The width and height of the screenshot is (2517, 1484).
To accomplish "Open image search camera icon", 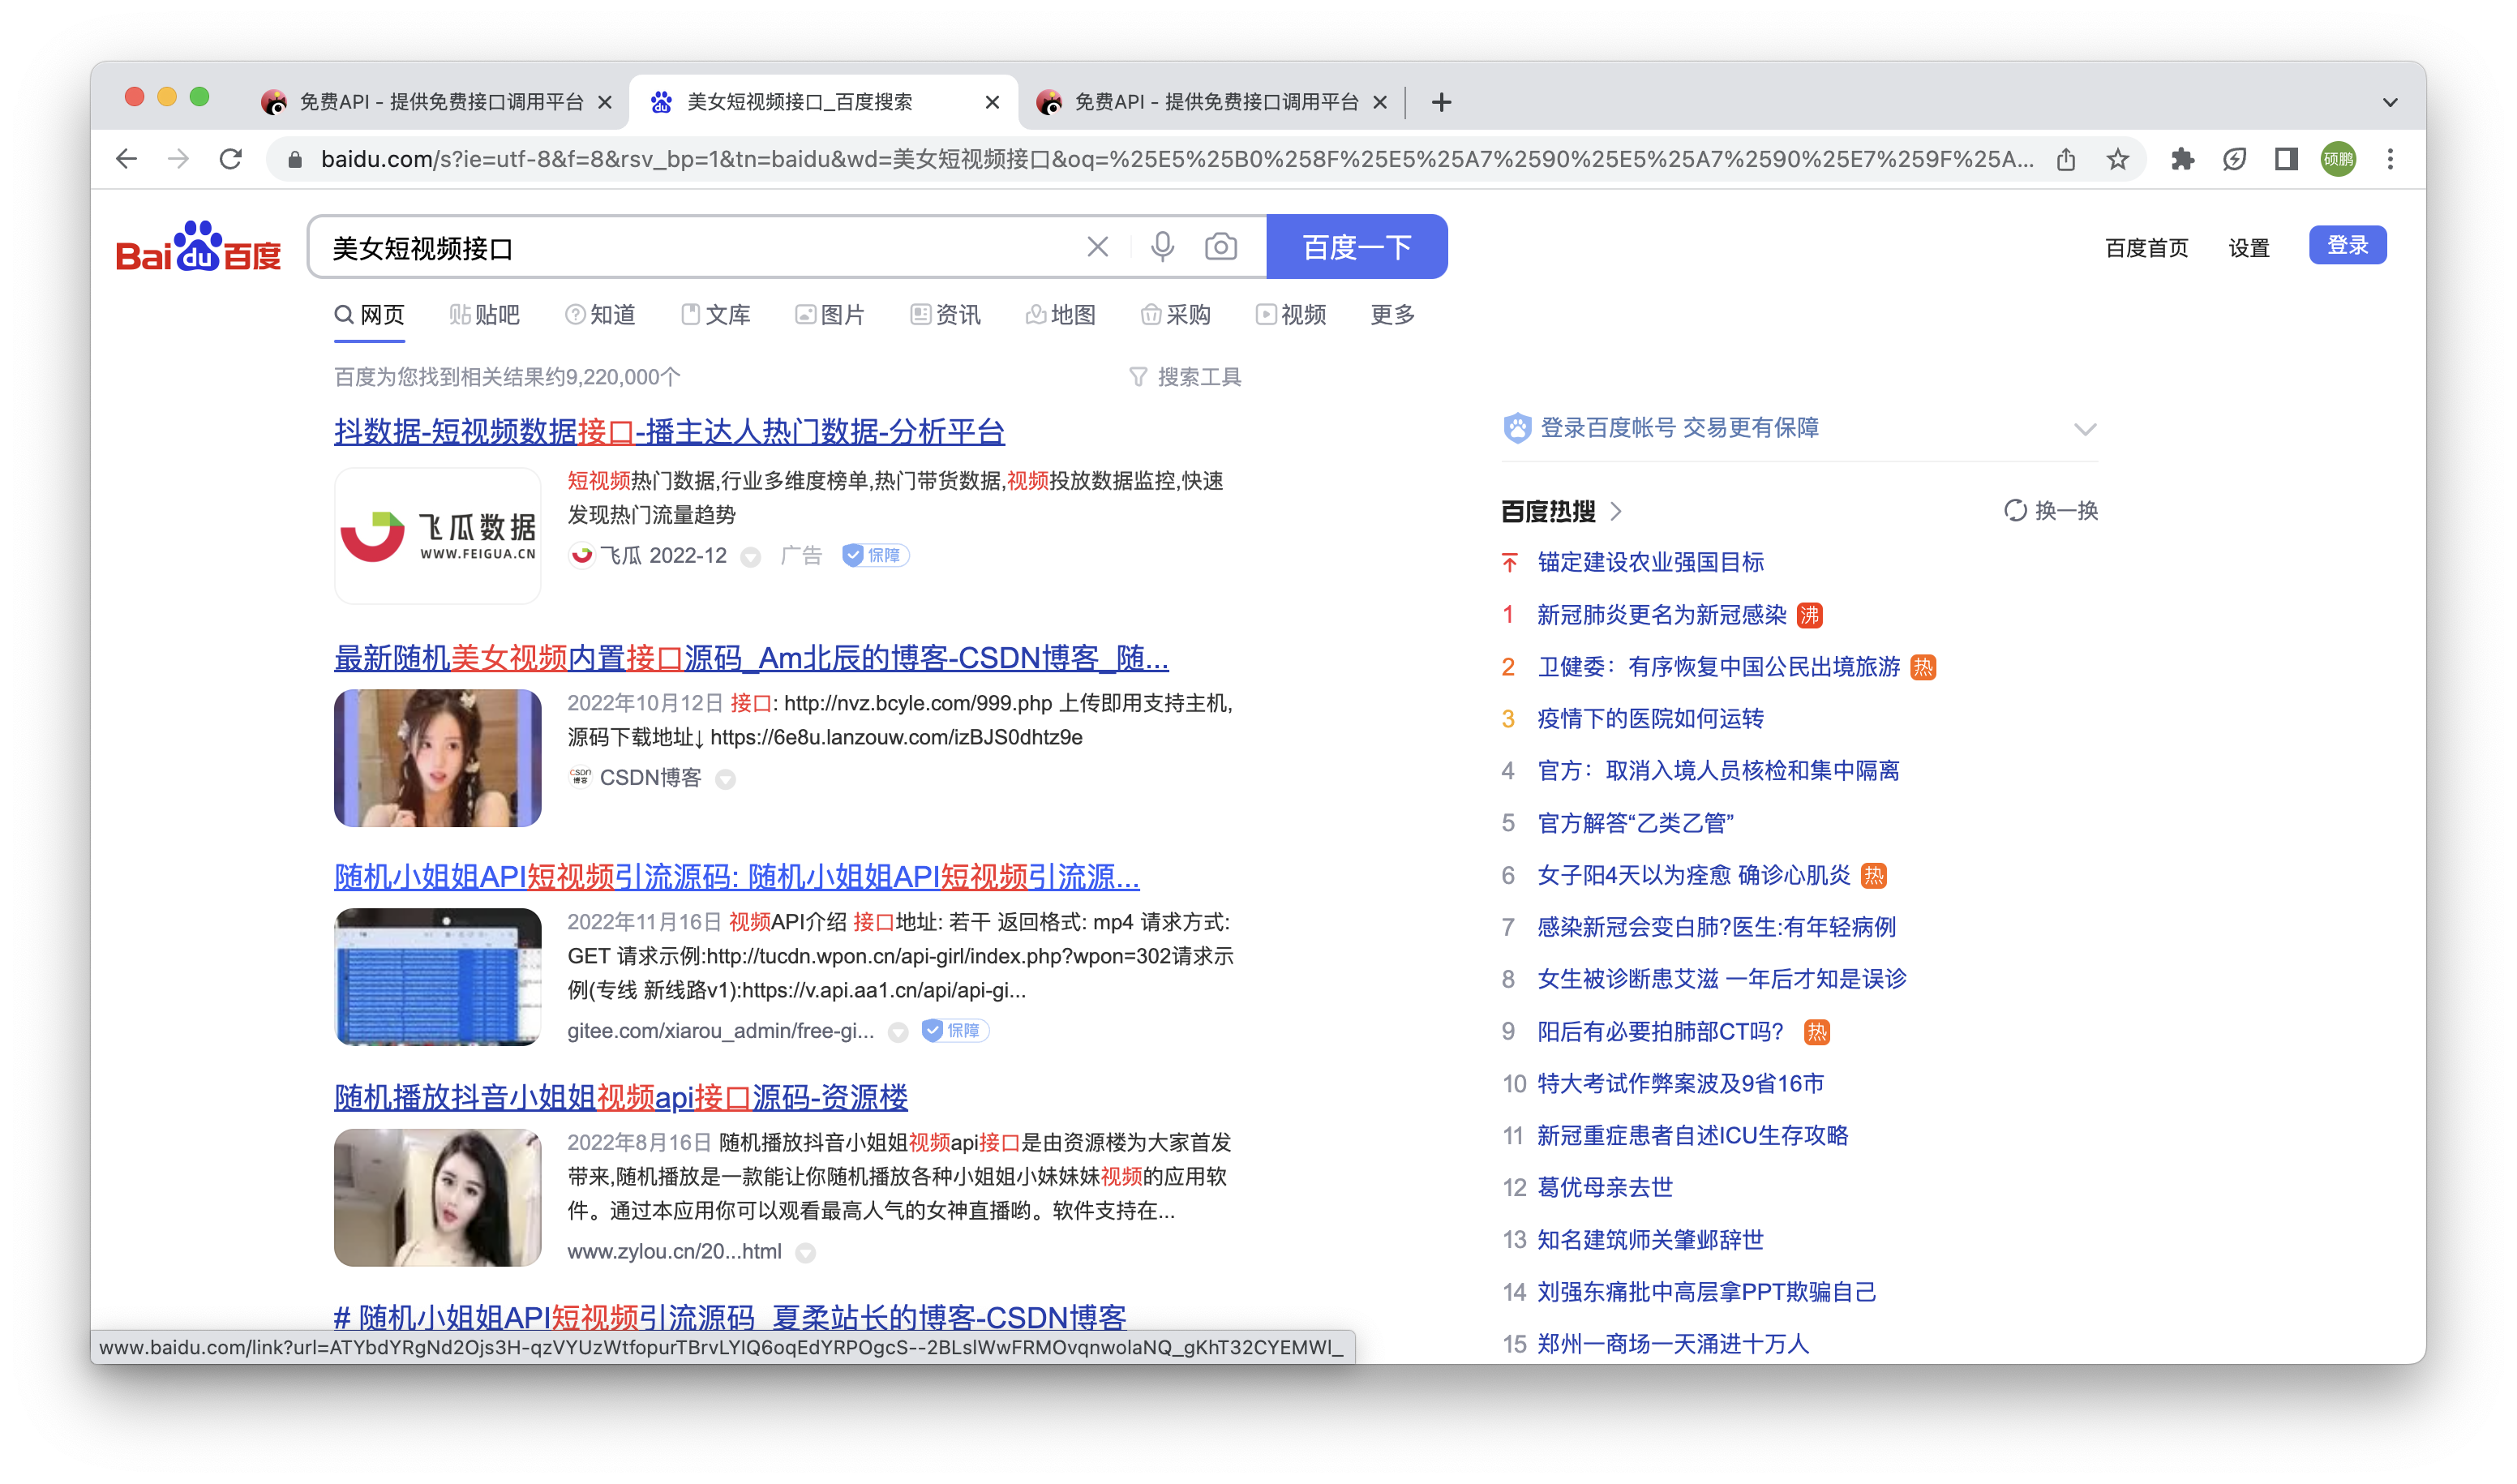I will tap(1221, 247).
